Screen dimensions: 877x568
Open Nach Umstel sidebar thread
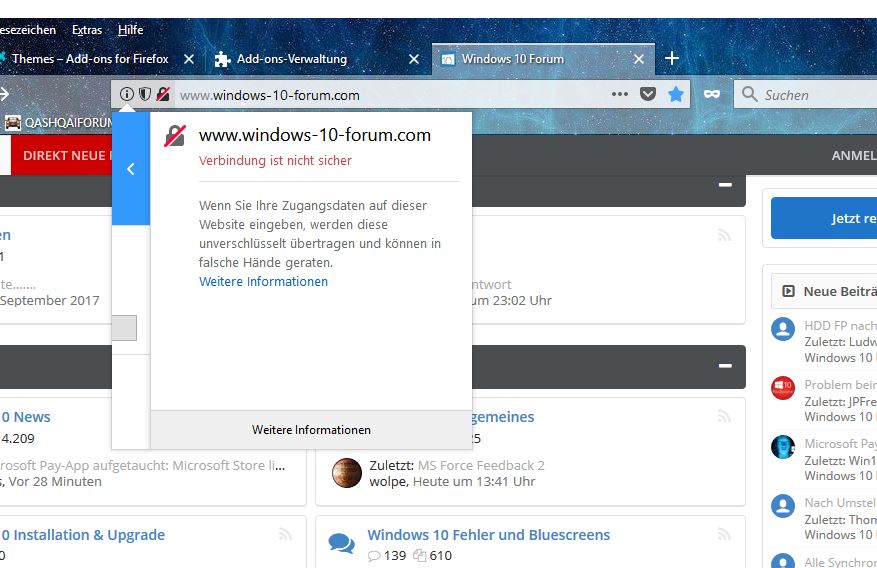tap(841, 503)
